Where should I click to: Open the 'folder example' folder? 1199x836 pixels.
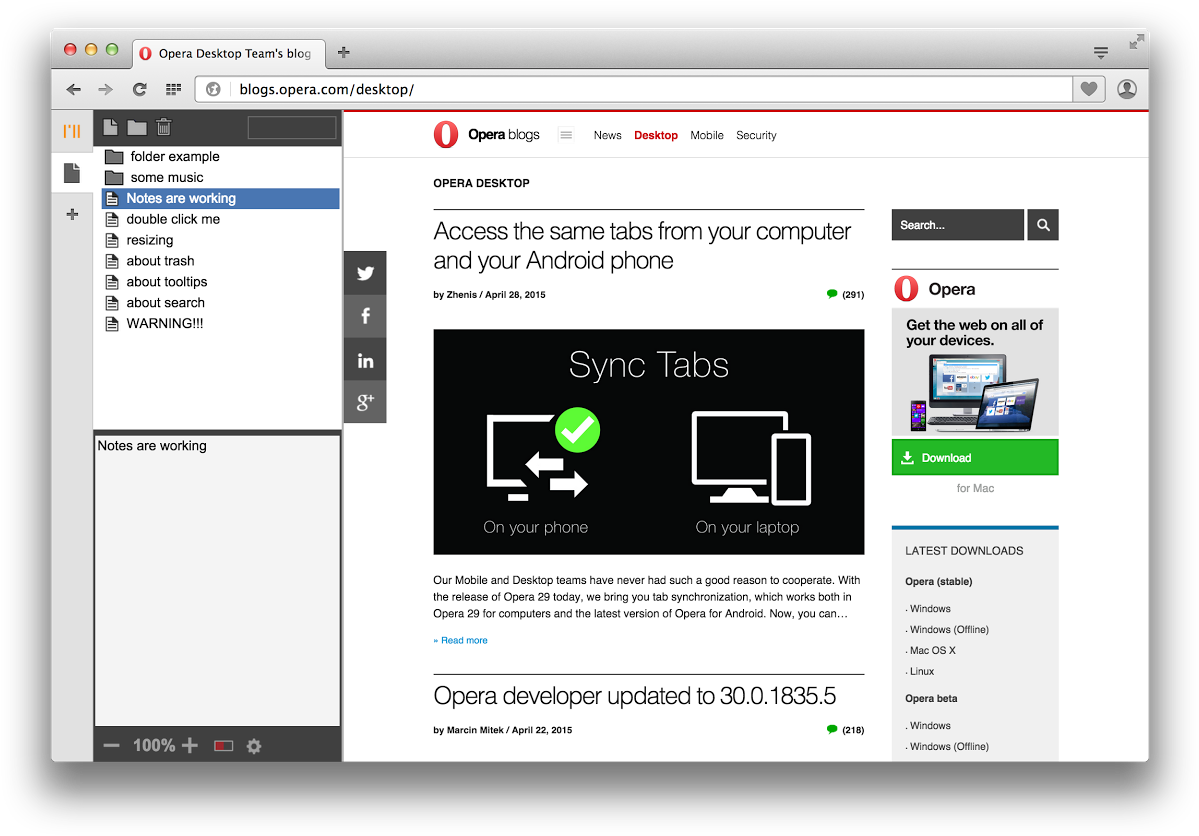[174, 157]
